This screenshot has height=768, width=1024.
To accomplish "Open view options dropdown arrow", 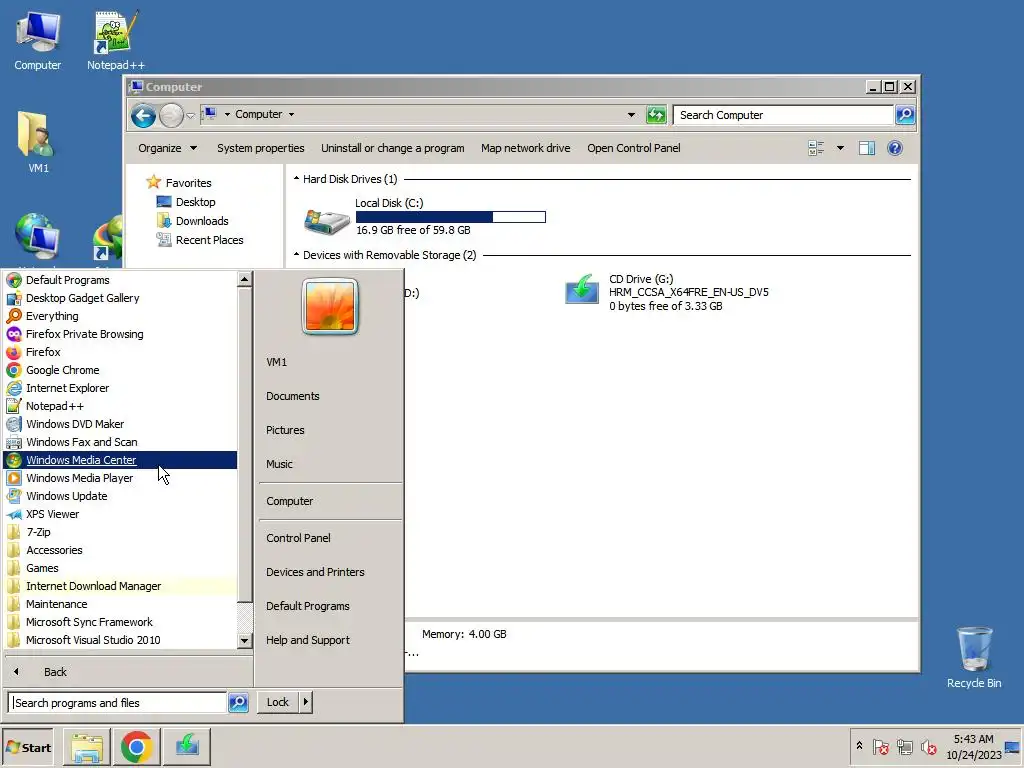I will [840, 148].
